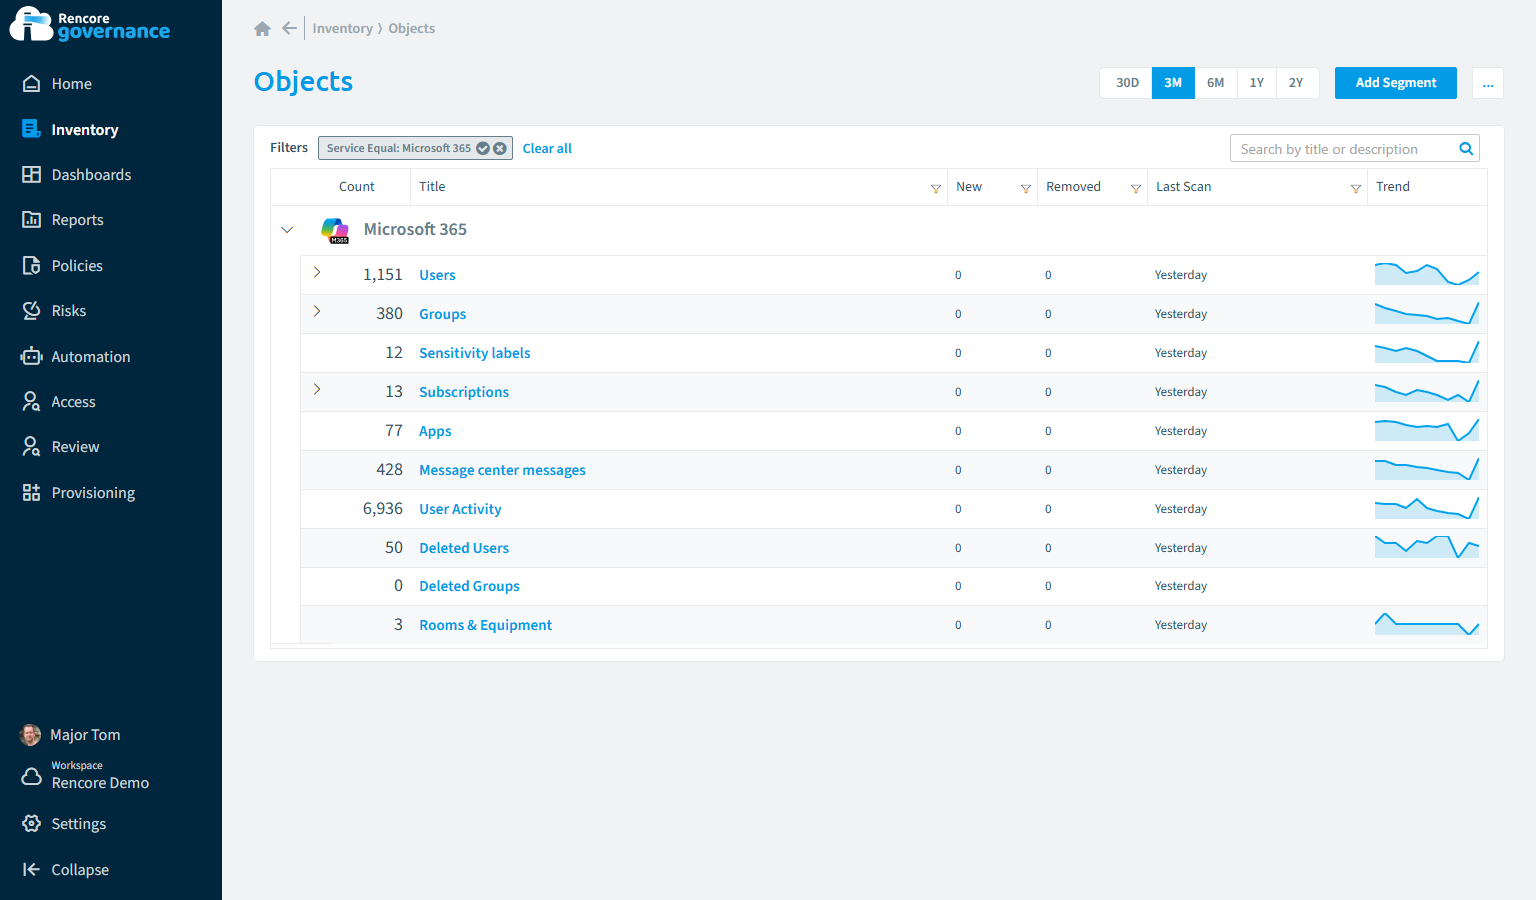This screenshot has width=1536, height=900.
Task: Open the Message center messages link
Action: [502, 470]
